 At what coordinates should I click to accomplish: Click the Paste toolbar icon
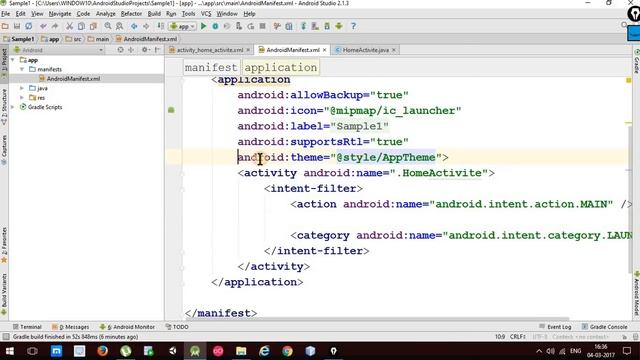[93, 26]
